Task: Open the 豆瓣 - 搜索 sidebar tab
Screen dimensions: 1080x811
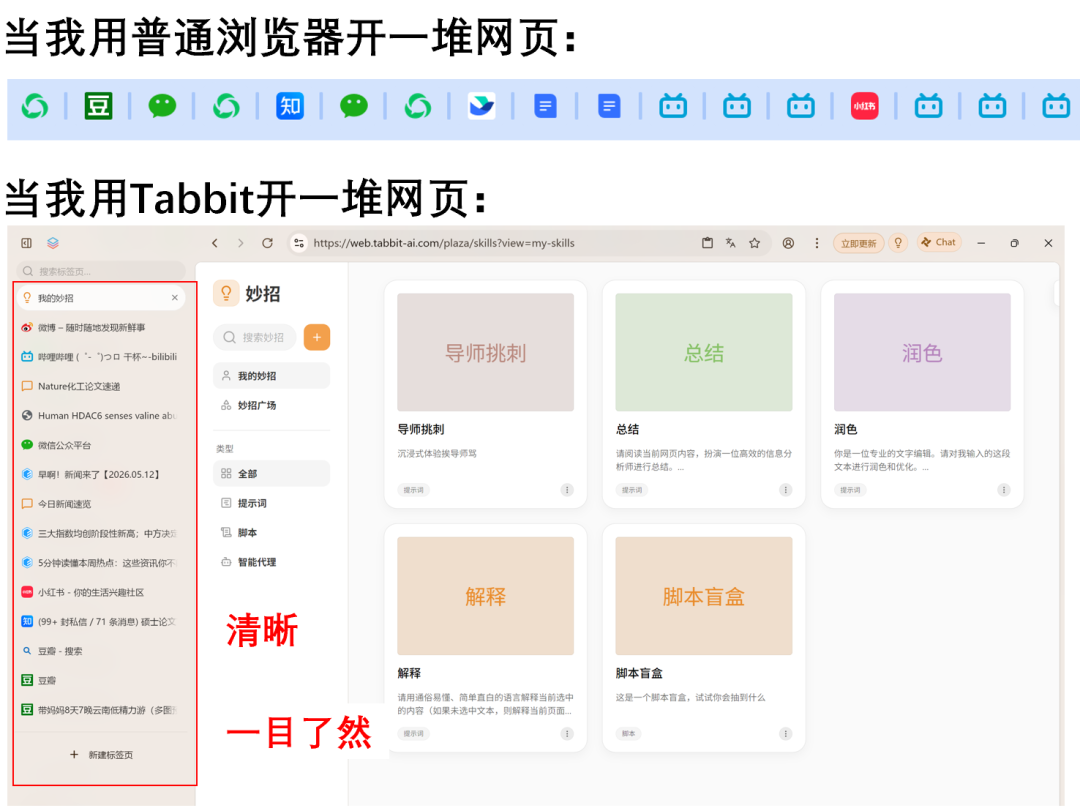Action: coord(101,651)
